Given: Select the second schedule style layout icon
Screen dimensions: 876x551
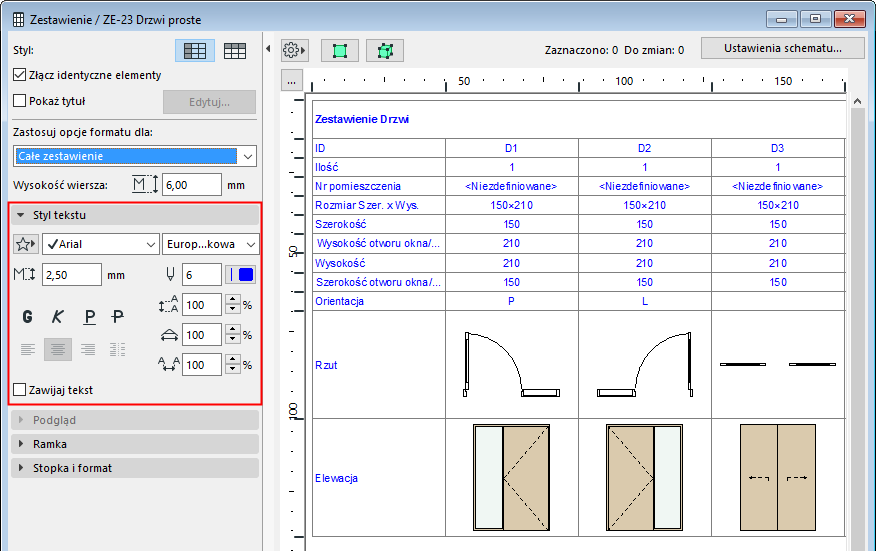Looking at the screenshot, I should 235,50.
